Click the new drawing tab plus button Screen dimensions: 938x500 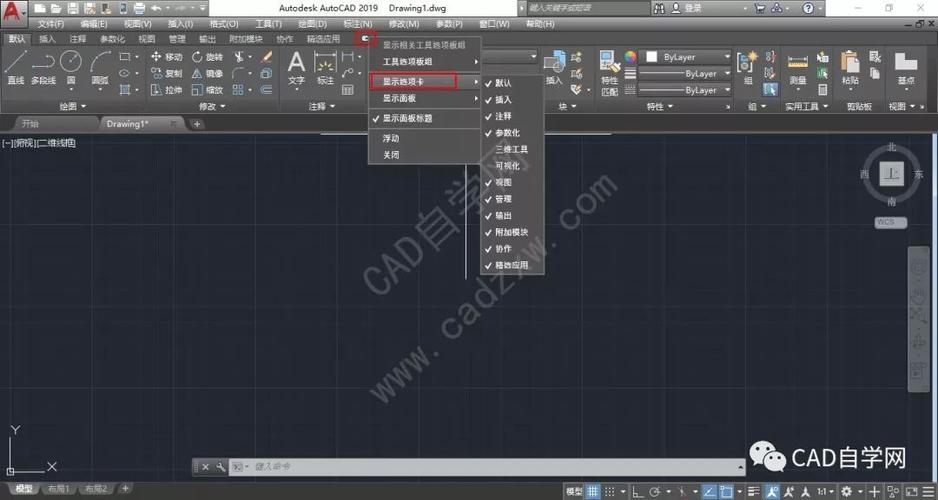click(197, 124)
